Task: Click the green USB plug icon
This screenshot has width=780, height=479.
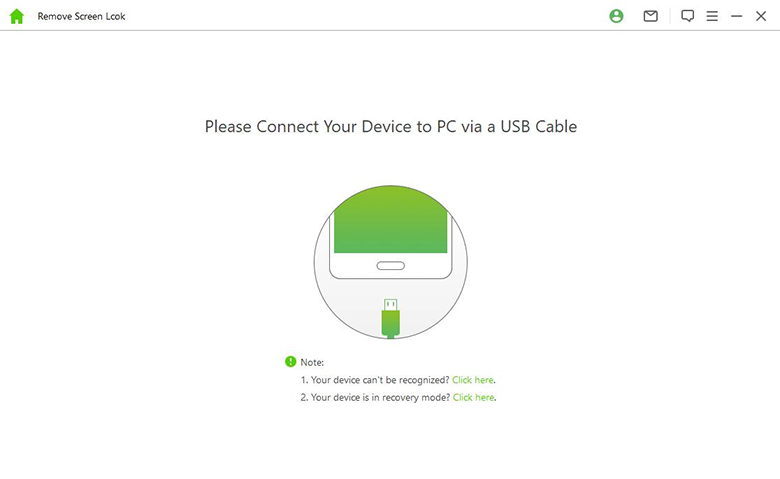Action: (x=390, y=318)
